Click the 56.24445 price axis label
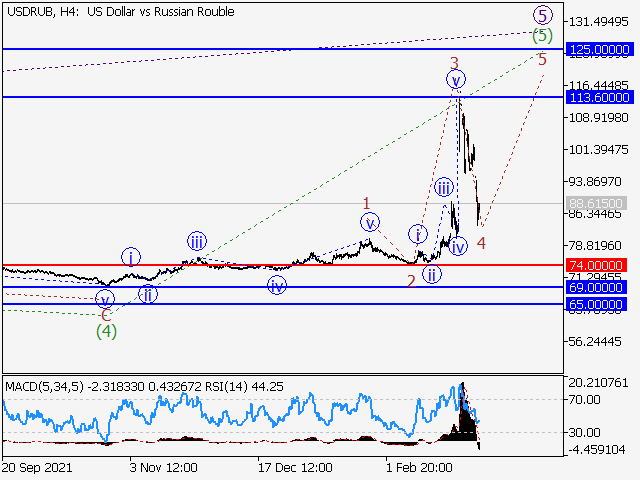 point(595,341)
